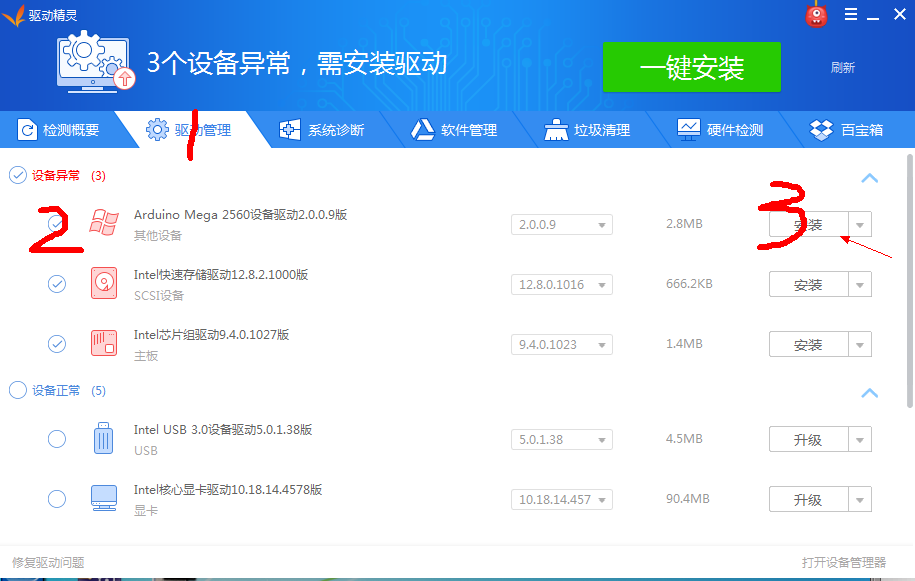Image resolution: width=915 pixels, height=581 pixels.
Task: Click the 刷新 refresh link
Action: [843, 68]
